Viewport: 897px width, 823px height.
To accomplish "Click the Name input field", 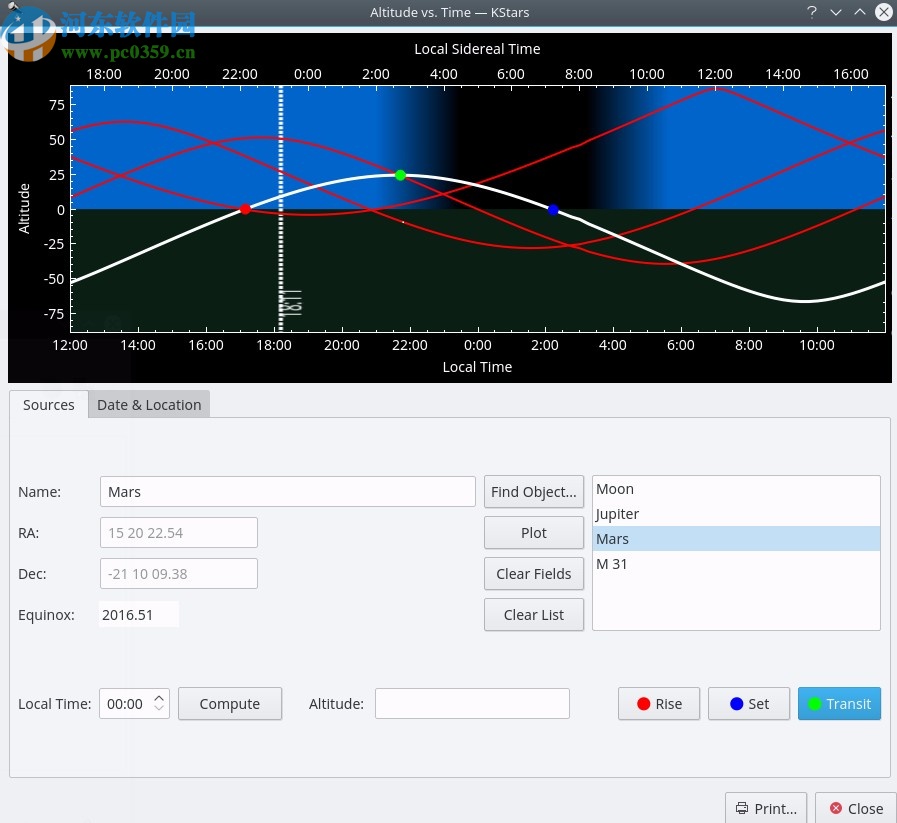I will pos(287,492).
